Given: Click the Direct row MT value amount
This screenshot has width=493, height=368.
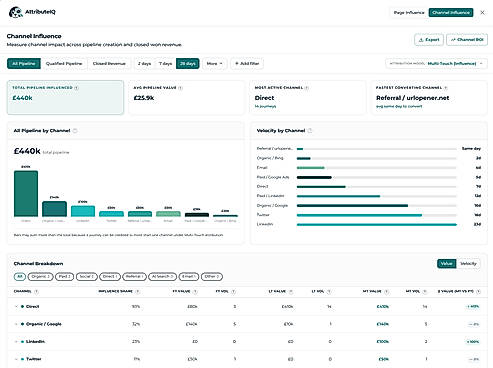Looking at the screenshot, I should click(383, 307).
